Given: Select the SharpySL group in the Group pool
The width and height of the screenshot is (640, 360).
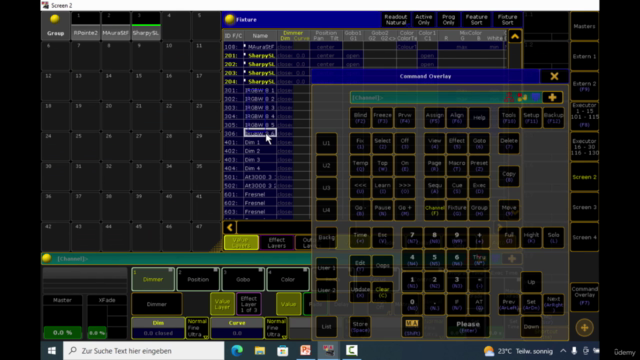Looking at the screenshot, I should point(146,26).
